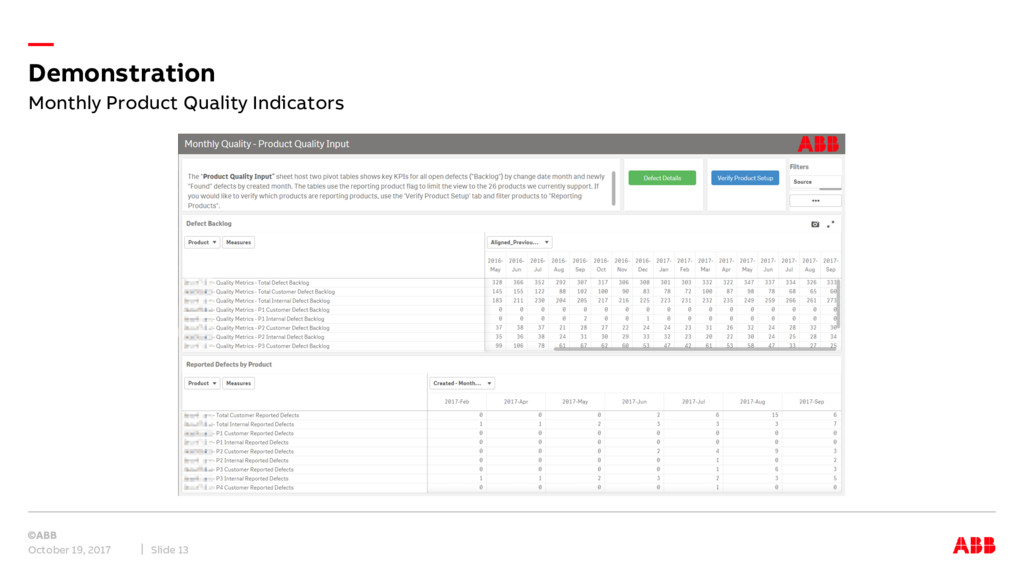1024x576 pixels.
Task: Click the Defect Backlog panel title
Action: tap(209, 223)
